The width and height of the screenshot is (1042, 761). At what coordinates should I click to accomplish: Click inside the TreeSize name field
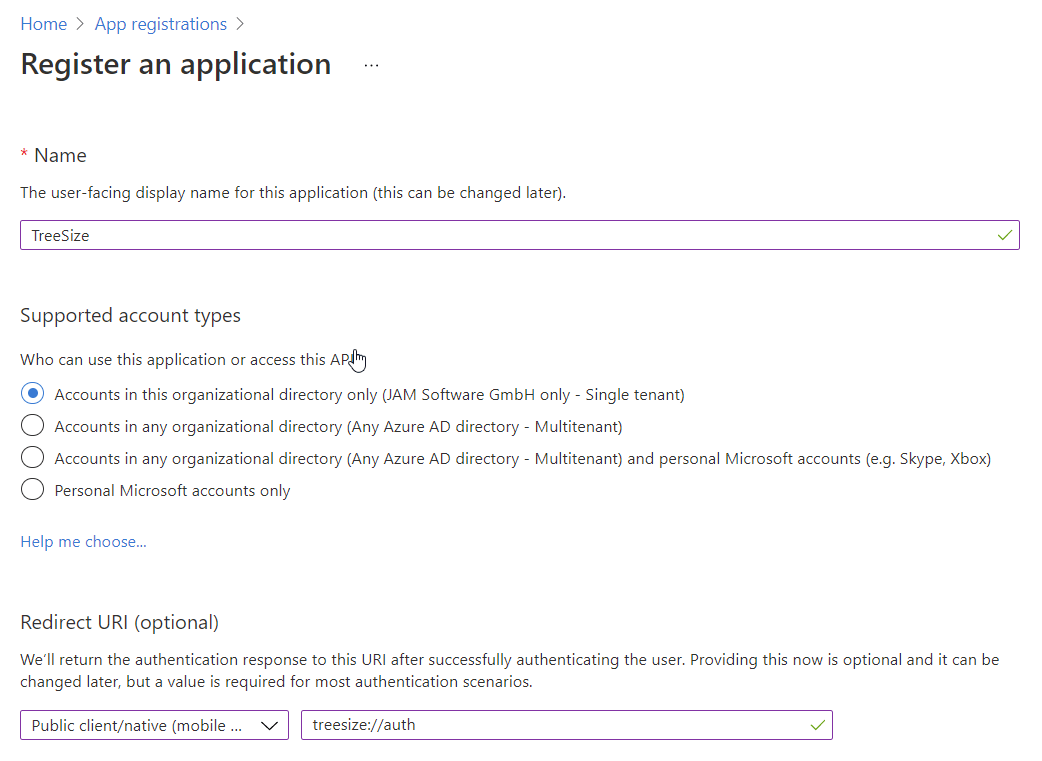[x=400, y=235]
